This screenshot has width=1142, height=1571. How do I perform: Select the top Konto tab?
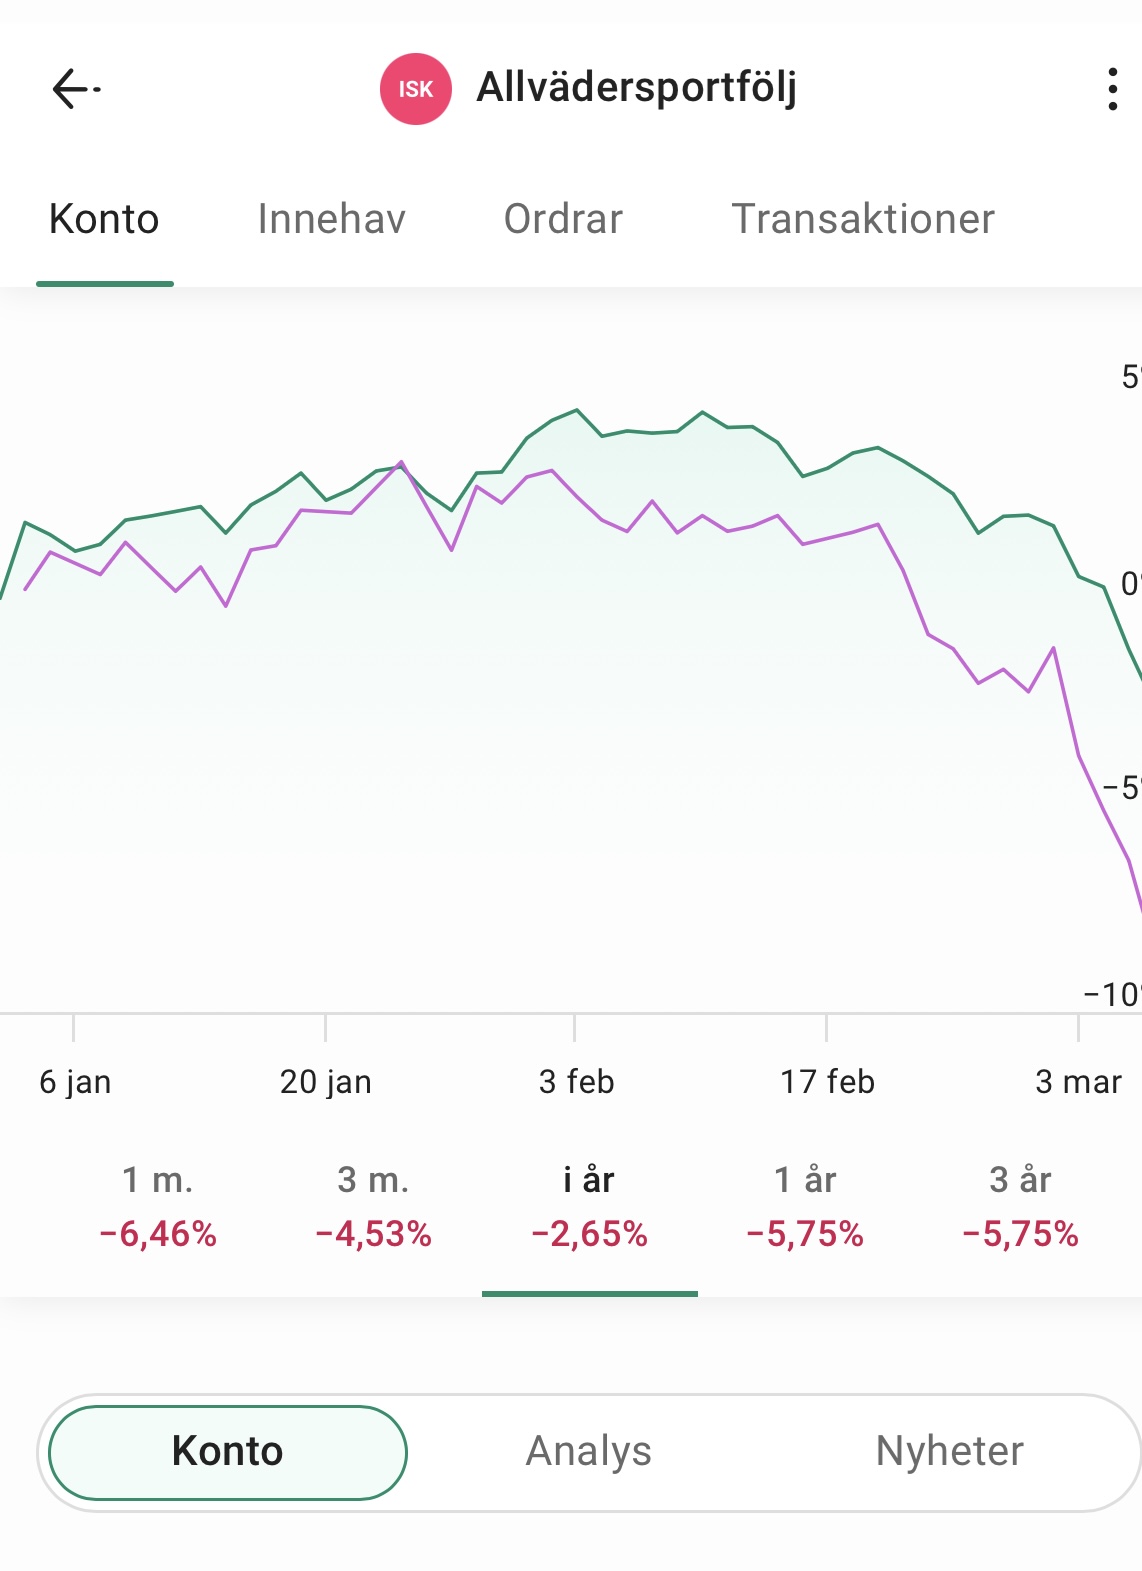coord(104,219)
